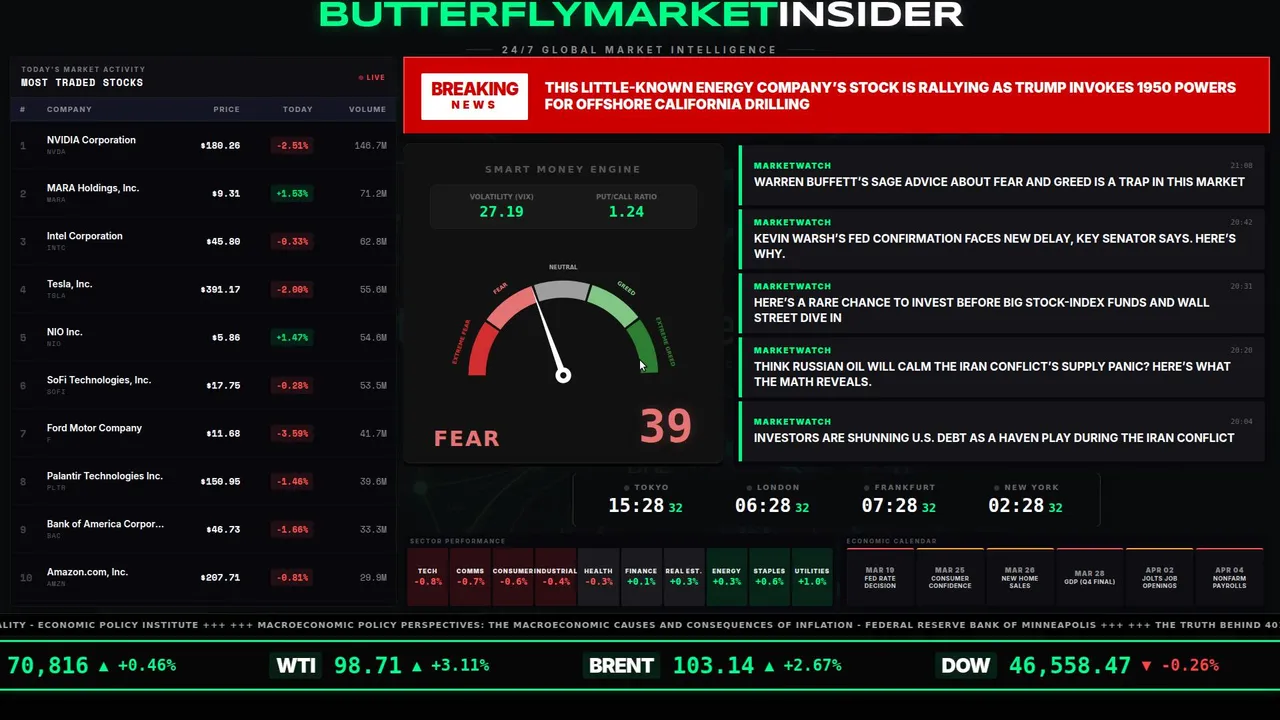Screen dimensions: 1280x720
Task: Select the UTILITIES sector tile
Action: tap(811, 577)
